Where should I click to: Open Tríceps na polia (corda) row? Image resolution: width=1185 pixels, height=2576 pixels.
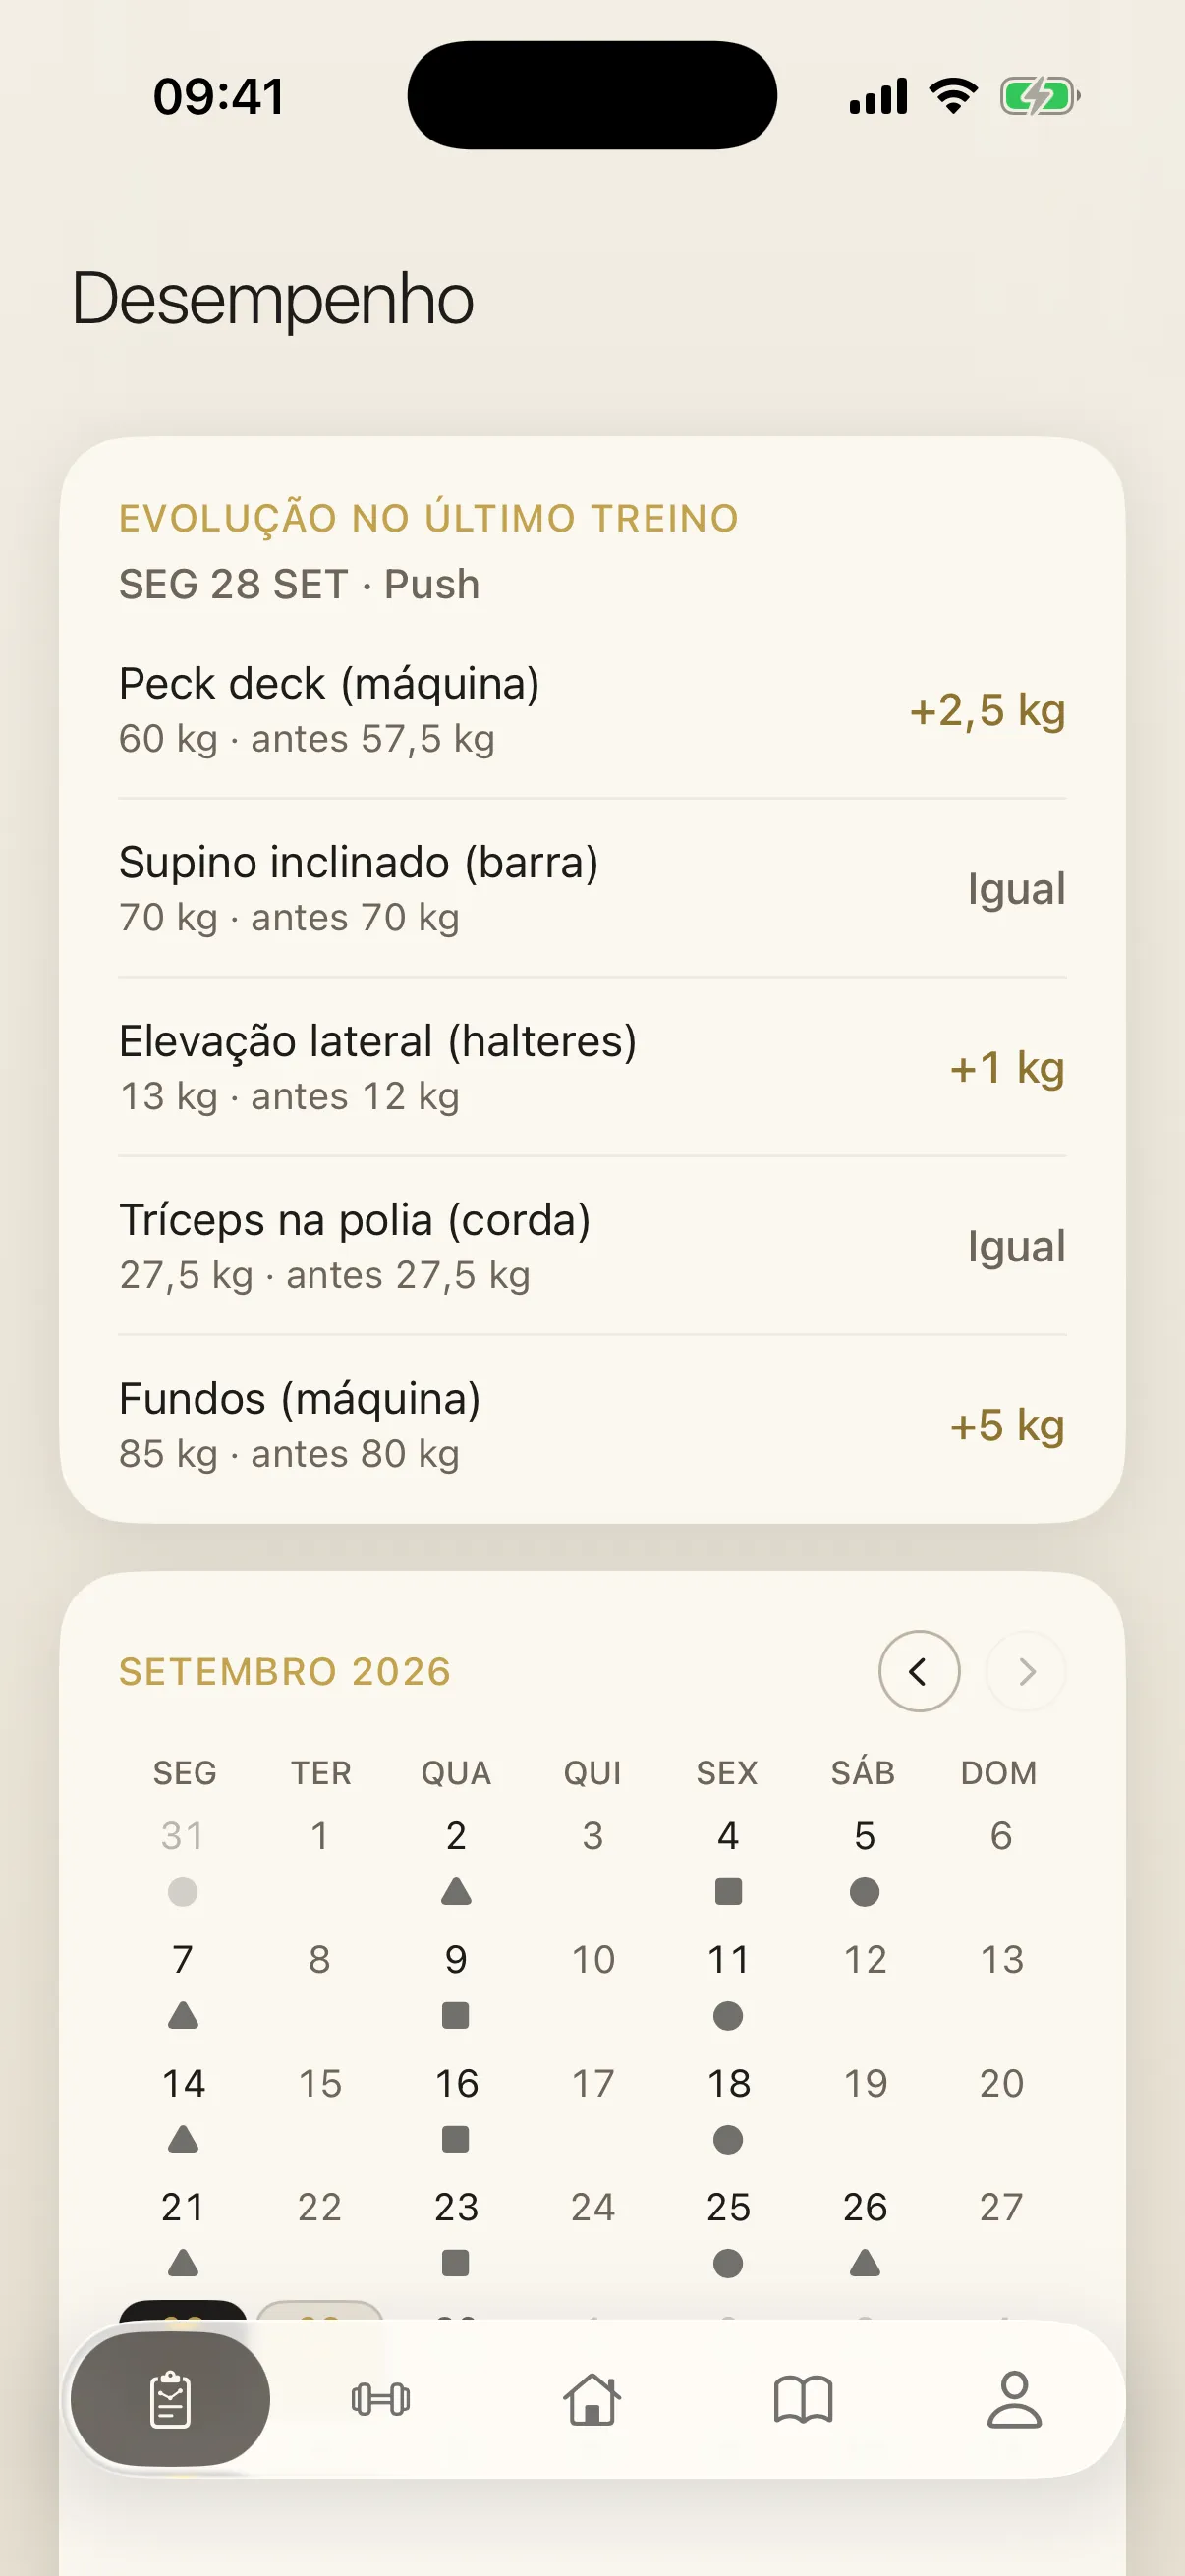coord(592,1246)
